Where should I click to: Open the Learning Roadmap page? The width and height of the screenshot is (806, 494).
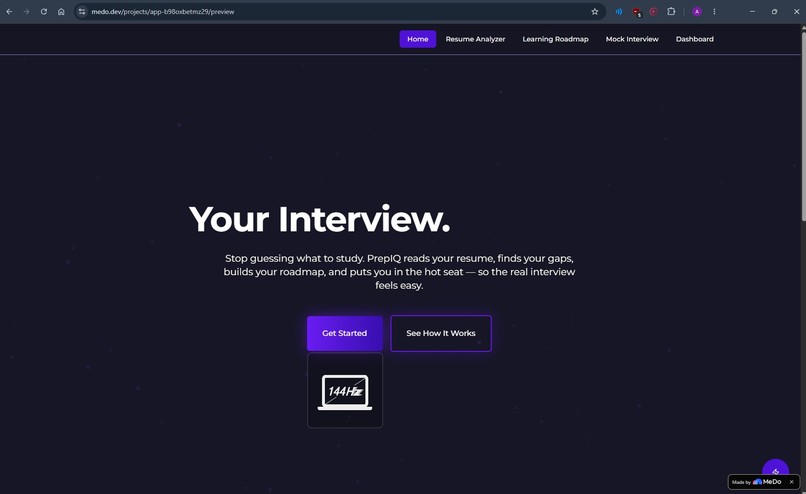click(x=555, y=39)
